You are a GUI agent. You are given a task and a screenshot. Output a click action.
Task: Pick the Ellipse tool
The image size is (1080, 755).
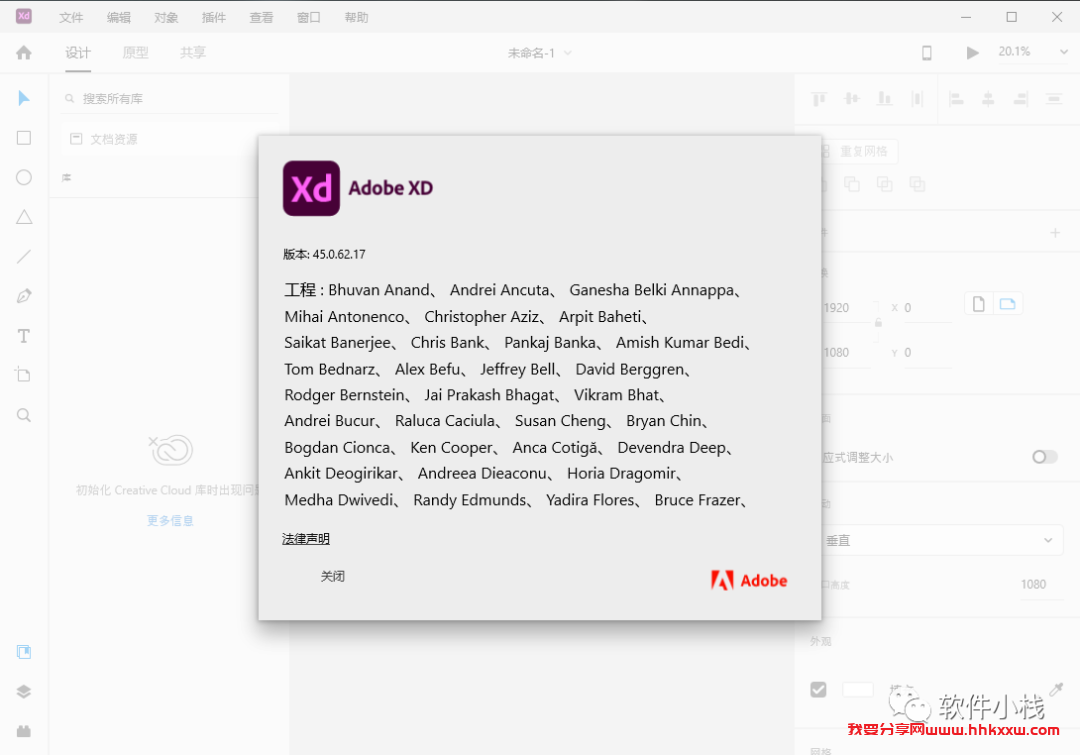click(23, 178)
